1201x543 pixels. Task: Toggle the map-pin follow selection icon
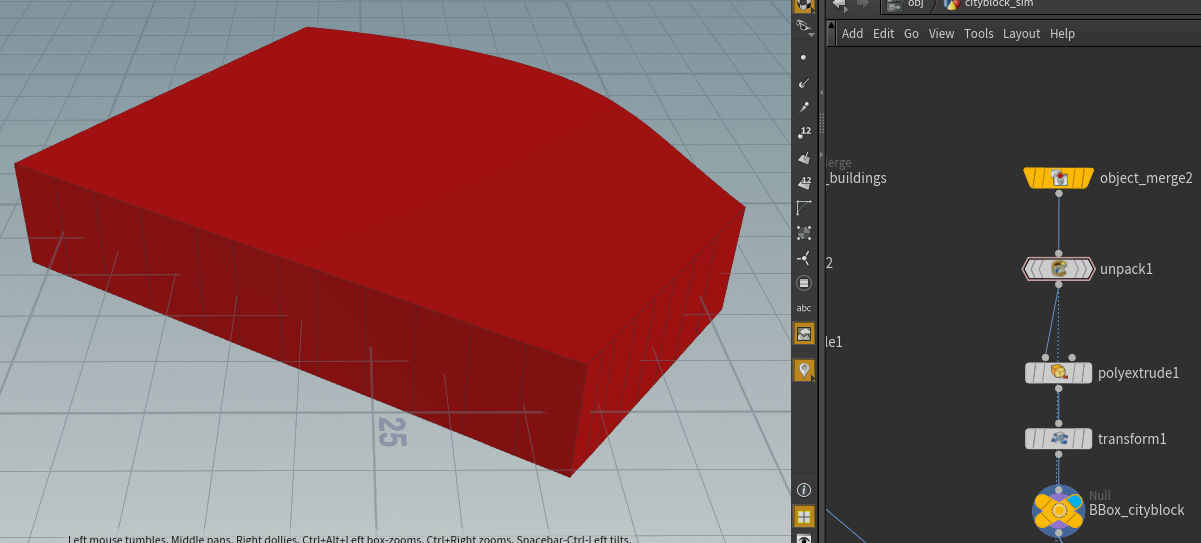[804, 371]
